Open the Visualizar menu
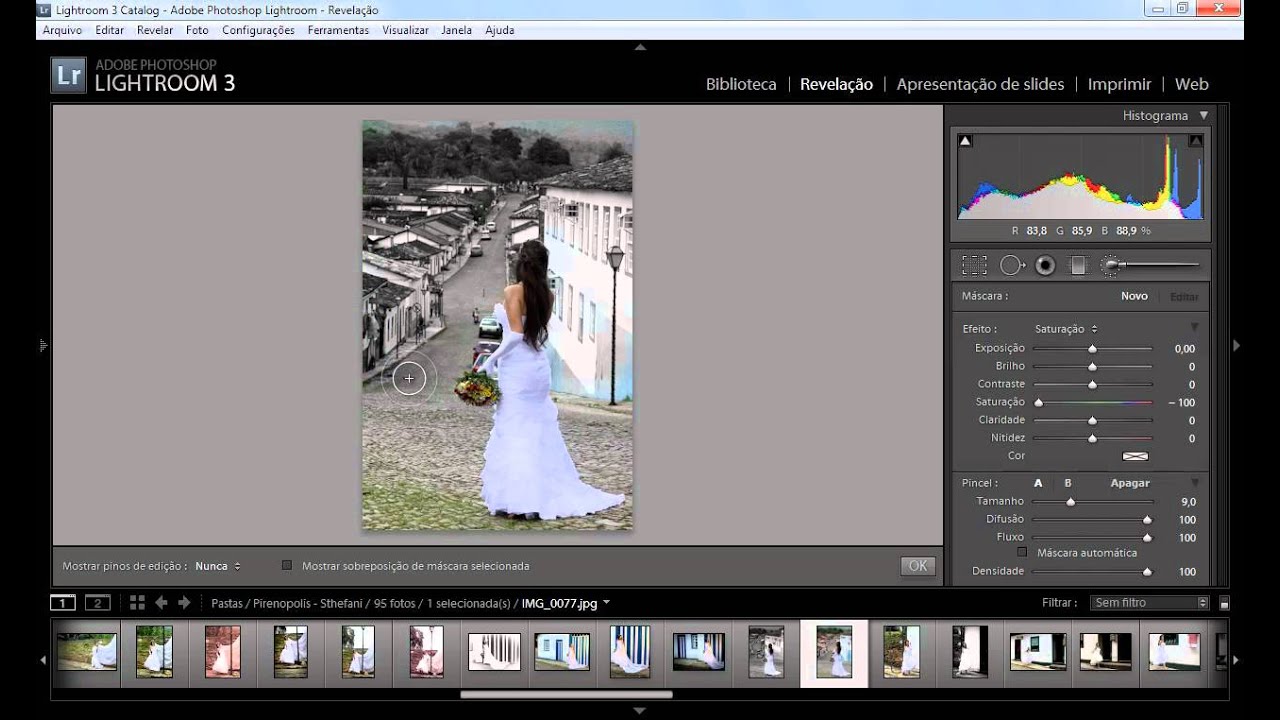Image resolution: width=1280 pixels, height=720 pixels. tap(405, 30)
